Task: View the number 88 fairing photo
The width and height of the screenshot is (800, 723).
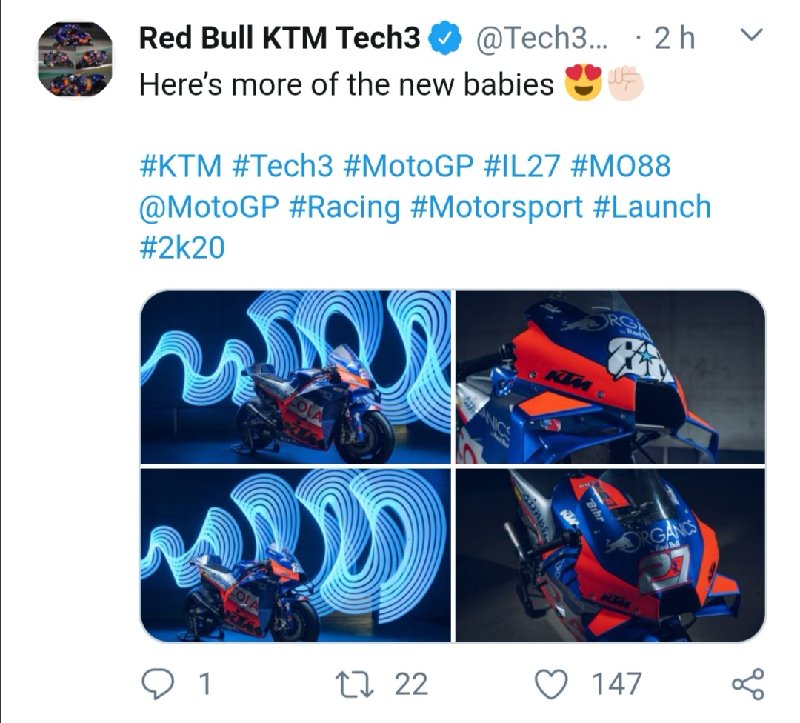Action: click(610, 377)
